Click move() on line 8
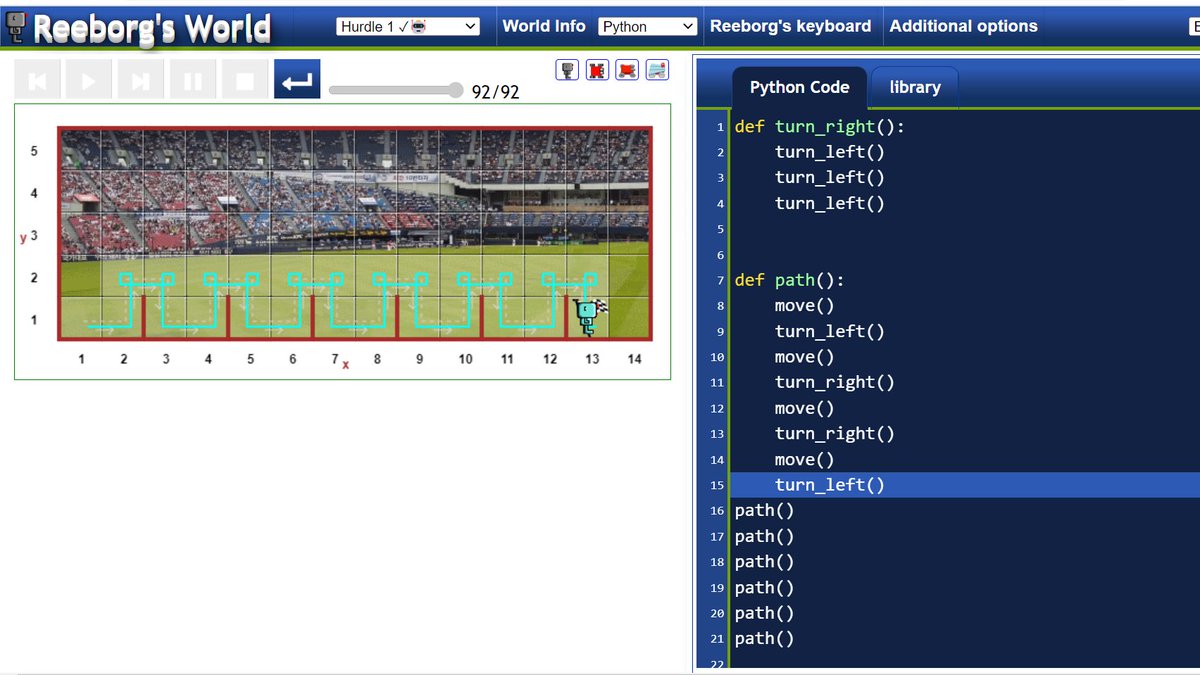Viewport: 1200px width, 675px height. point(804,306)
